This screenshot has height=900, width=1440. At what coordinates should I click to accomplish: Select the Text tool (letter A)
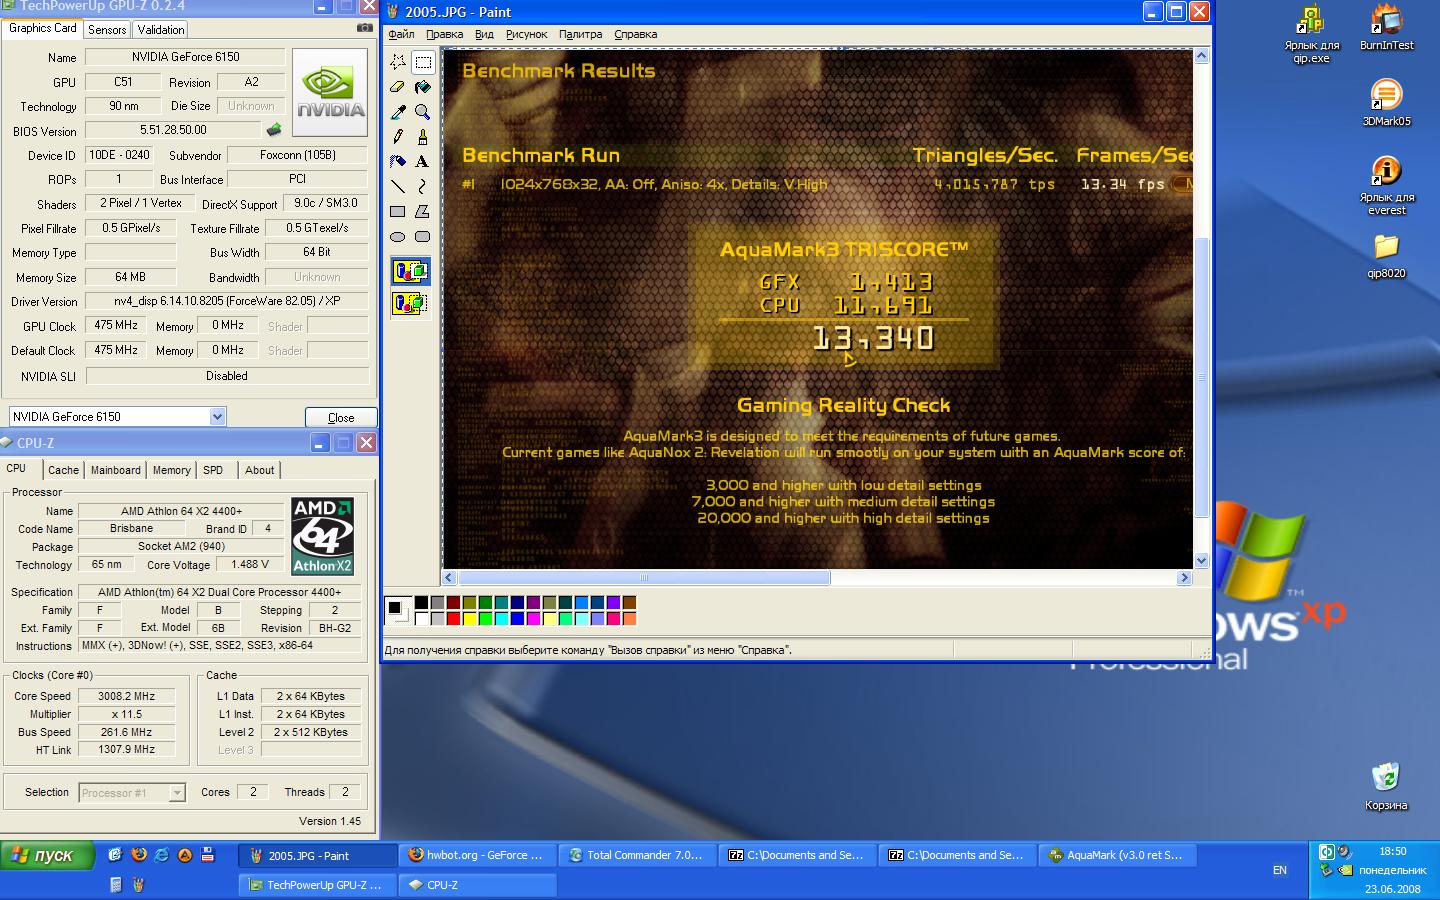coord(423,161)
